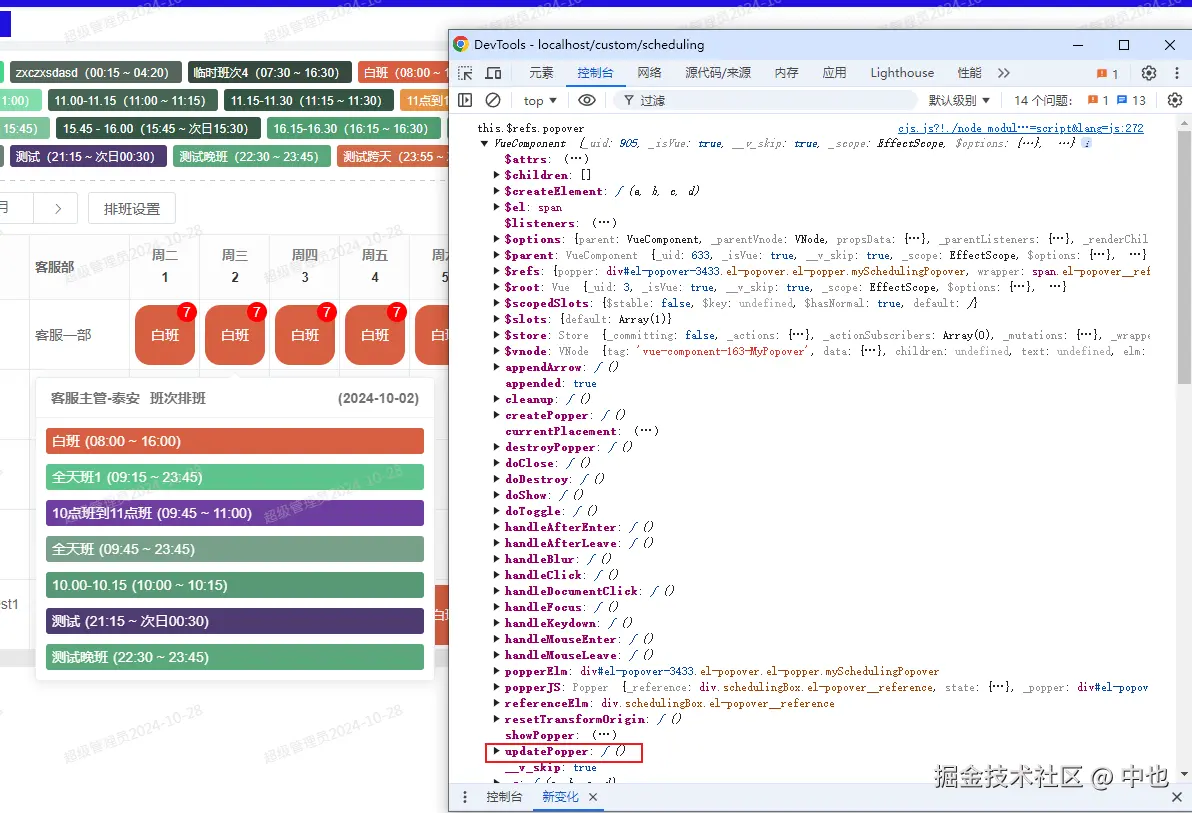
Task: Toggle the device toolbar icon
Action: tap(493, 73)
